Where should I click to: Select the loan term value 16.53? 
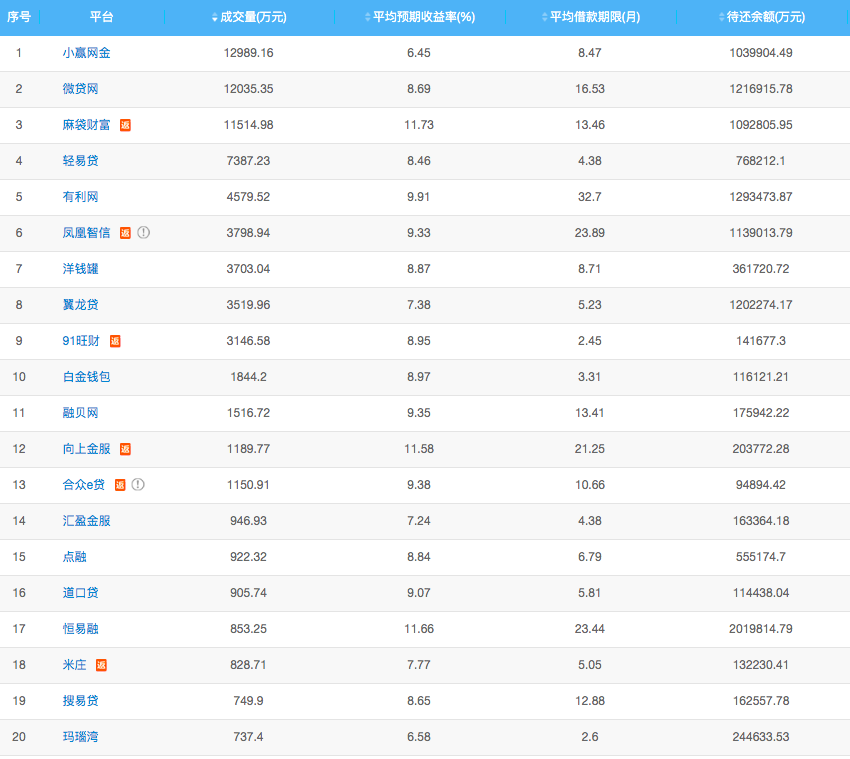590,88
